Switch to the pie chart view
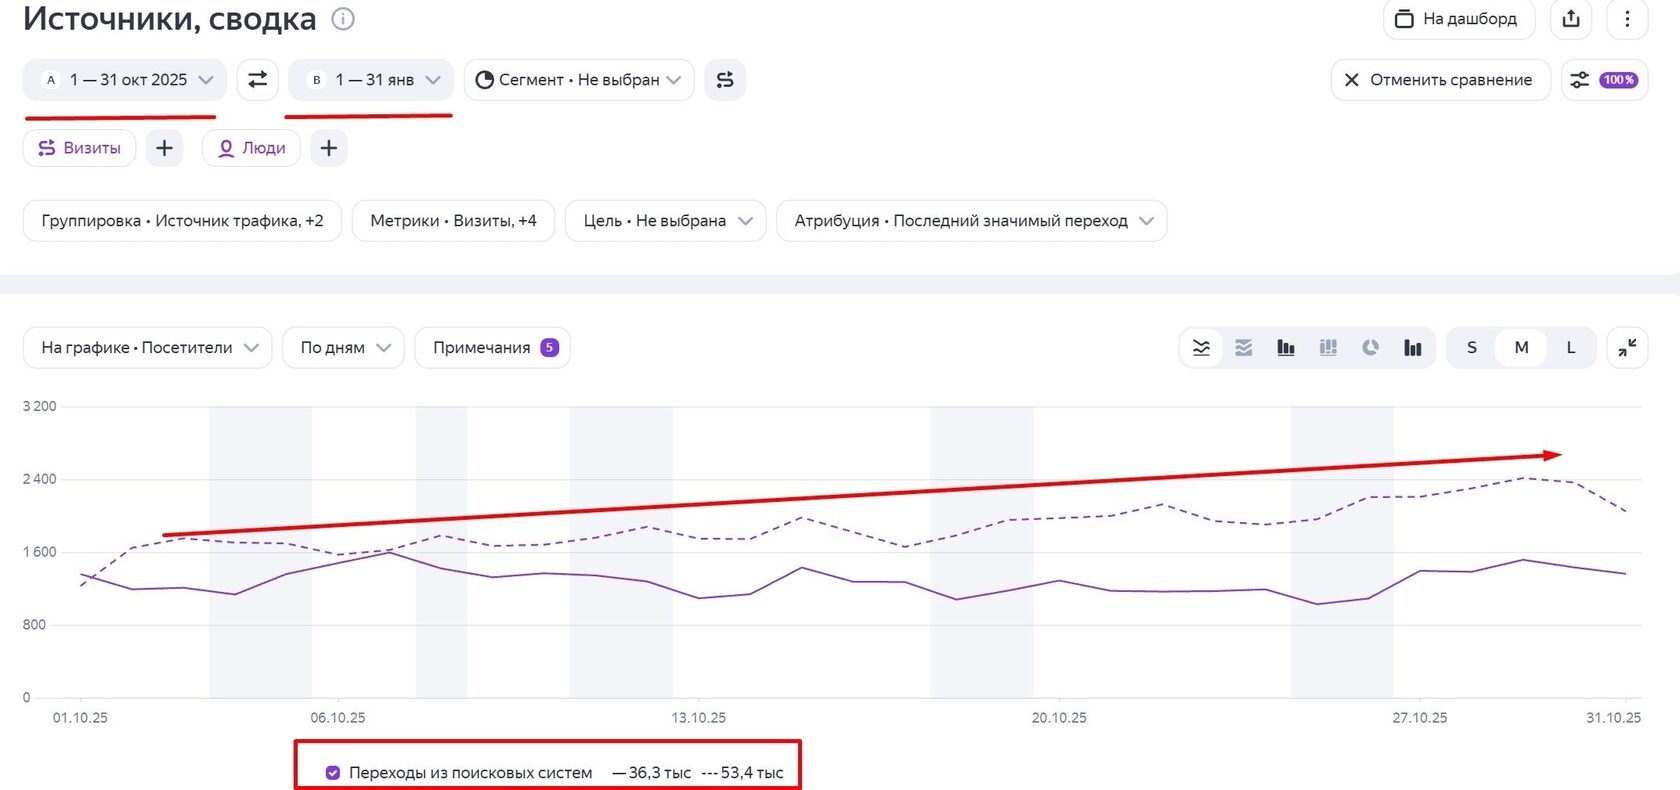 (1370, 348)
